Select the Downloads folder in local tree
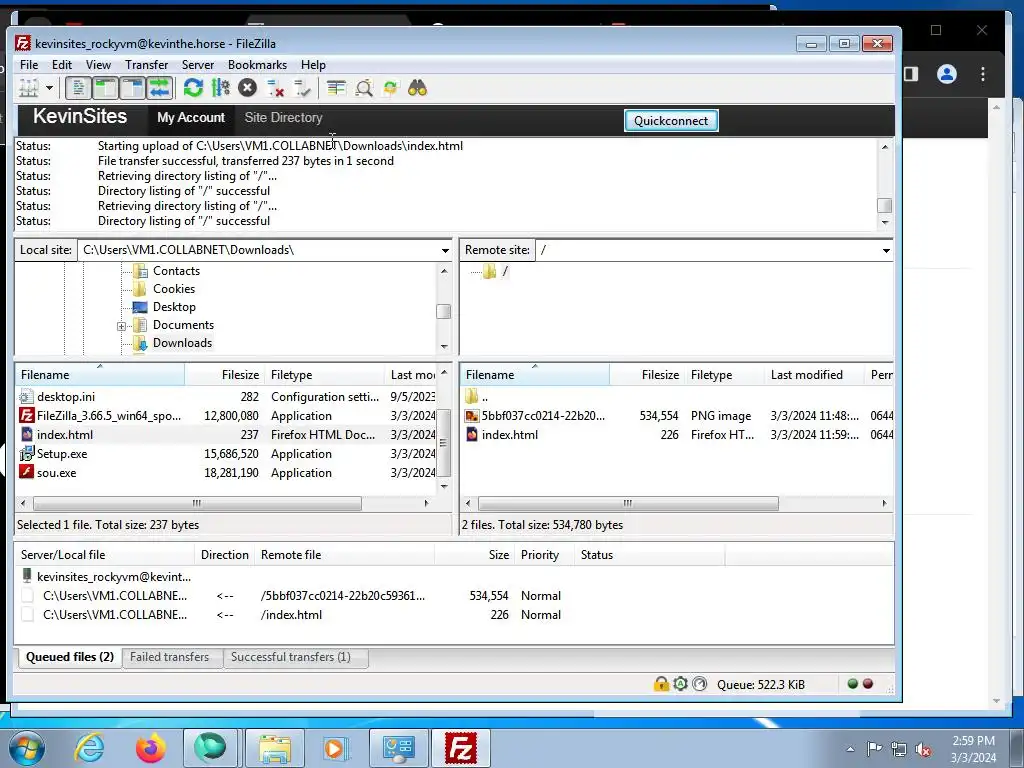 click(x=182, y=343)
